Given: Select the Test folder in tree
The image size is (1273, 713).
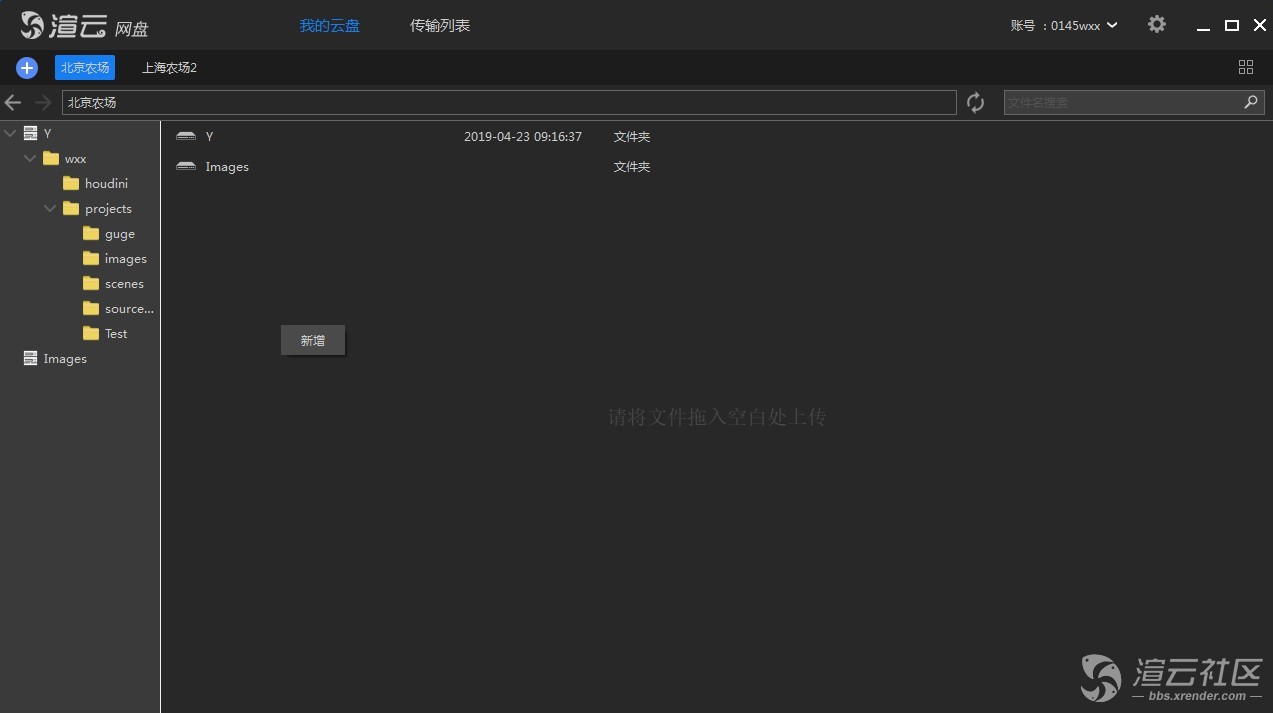Looking at the screenshot, I should pyautogui.click(x=115, y=334).
